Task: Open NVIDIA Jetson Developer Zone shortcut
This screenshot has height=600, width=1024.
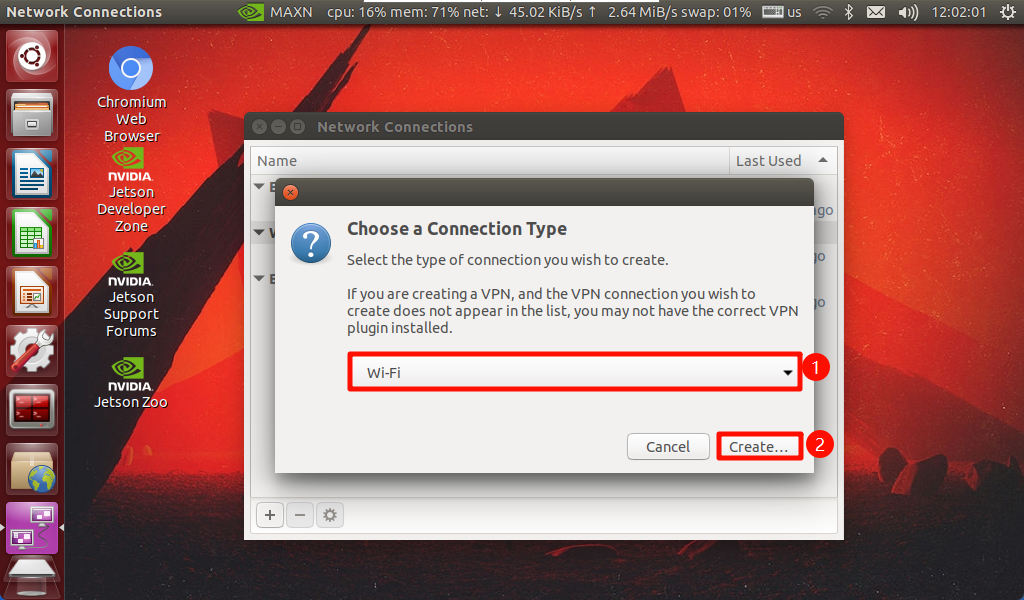Action: point(131,191)
